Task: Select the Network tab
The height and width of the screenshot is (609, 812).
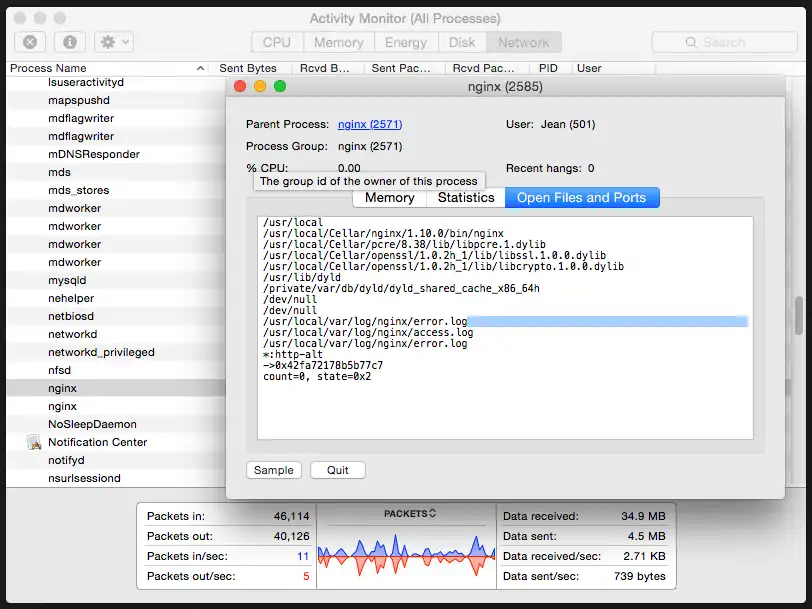Action: pos(524,42)
